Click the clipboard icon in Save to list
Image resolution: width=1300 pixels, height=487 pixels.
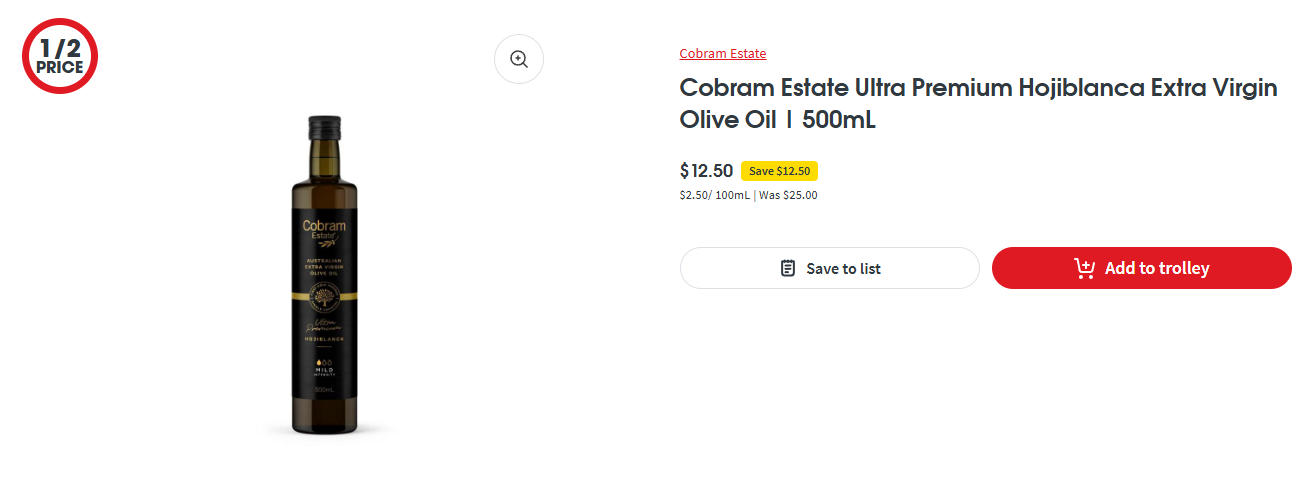click(788, 268)
